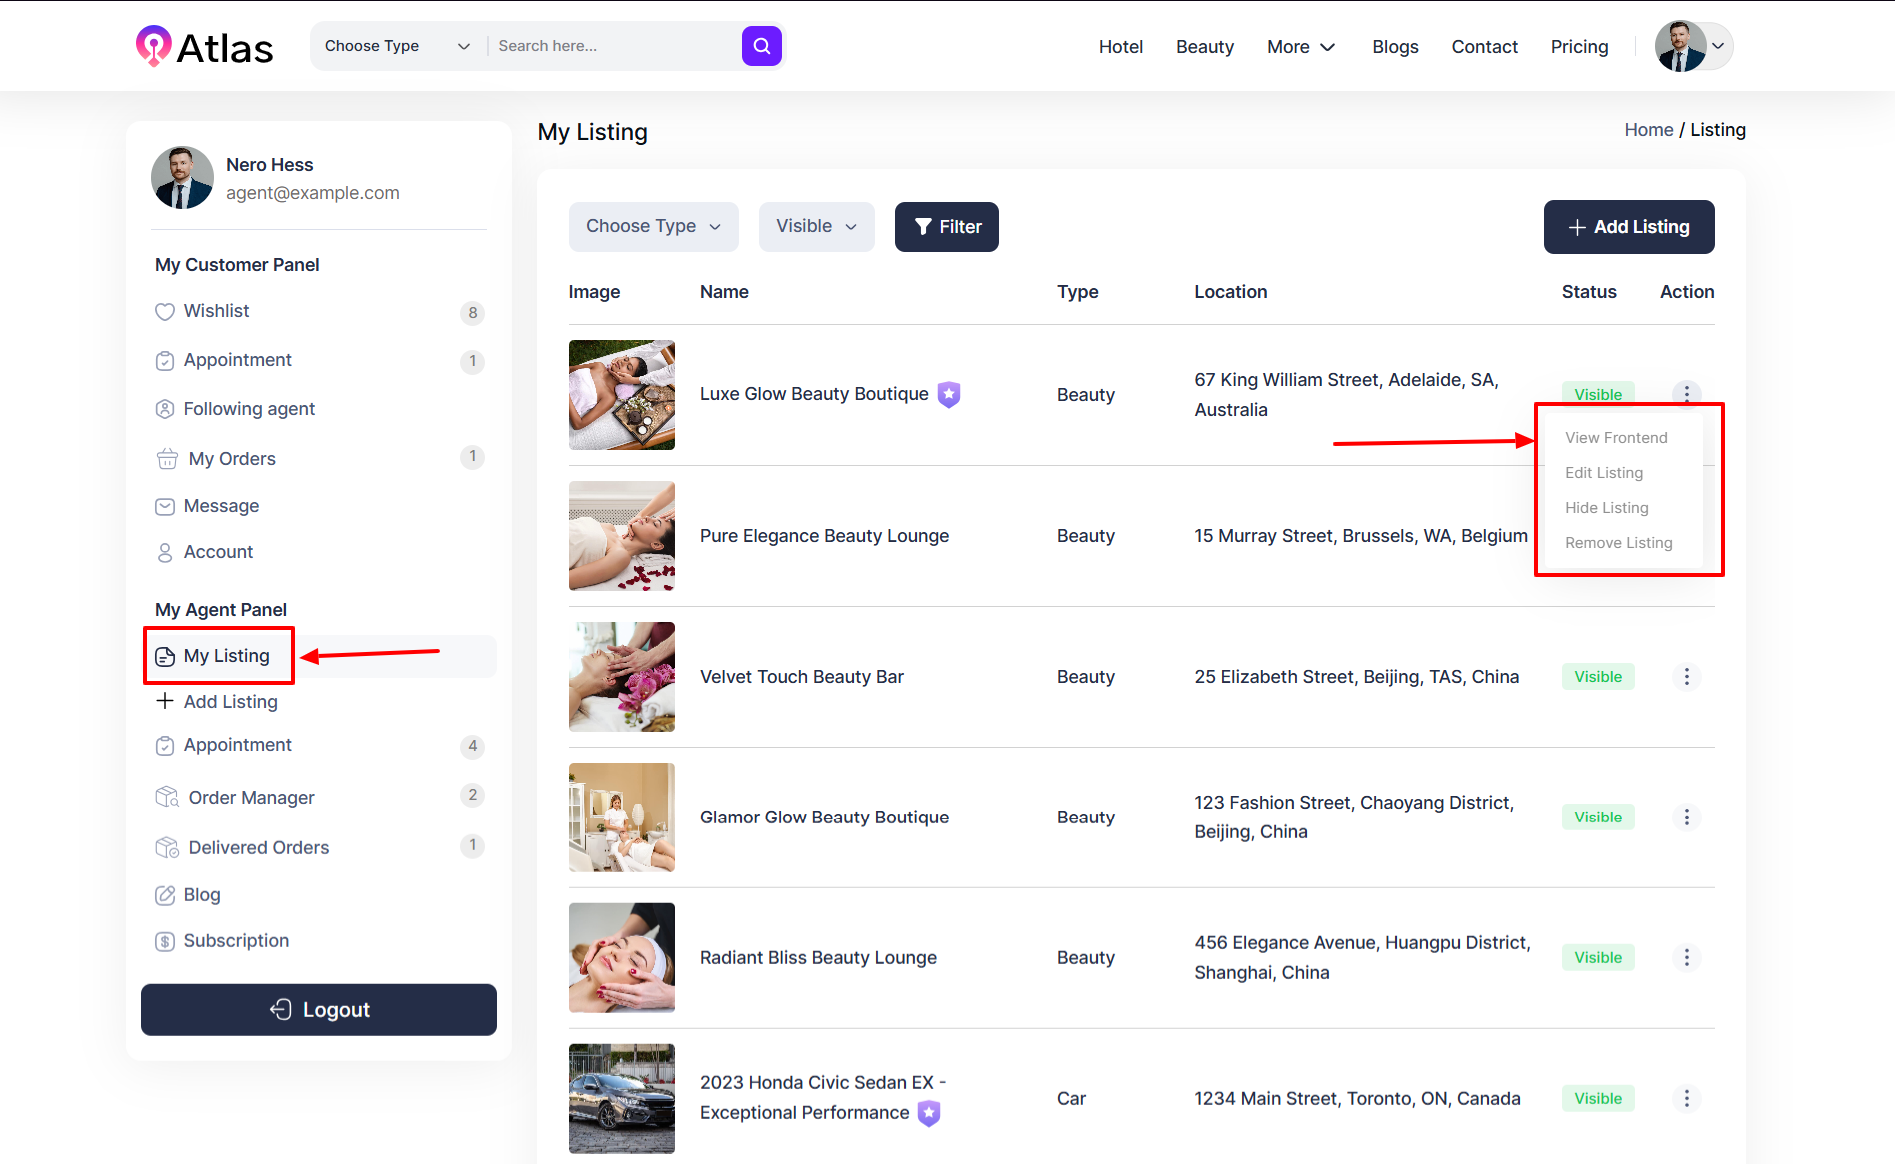Click the Visible status badge for Velvet Touch
The height and width of the screenshot is (1164, 1895).
1597,677
